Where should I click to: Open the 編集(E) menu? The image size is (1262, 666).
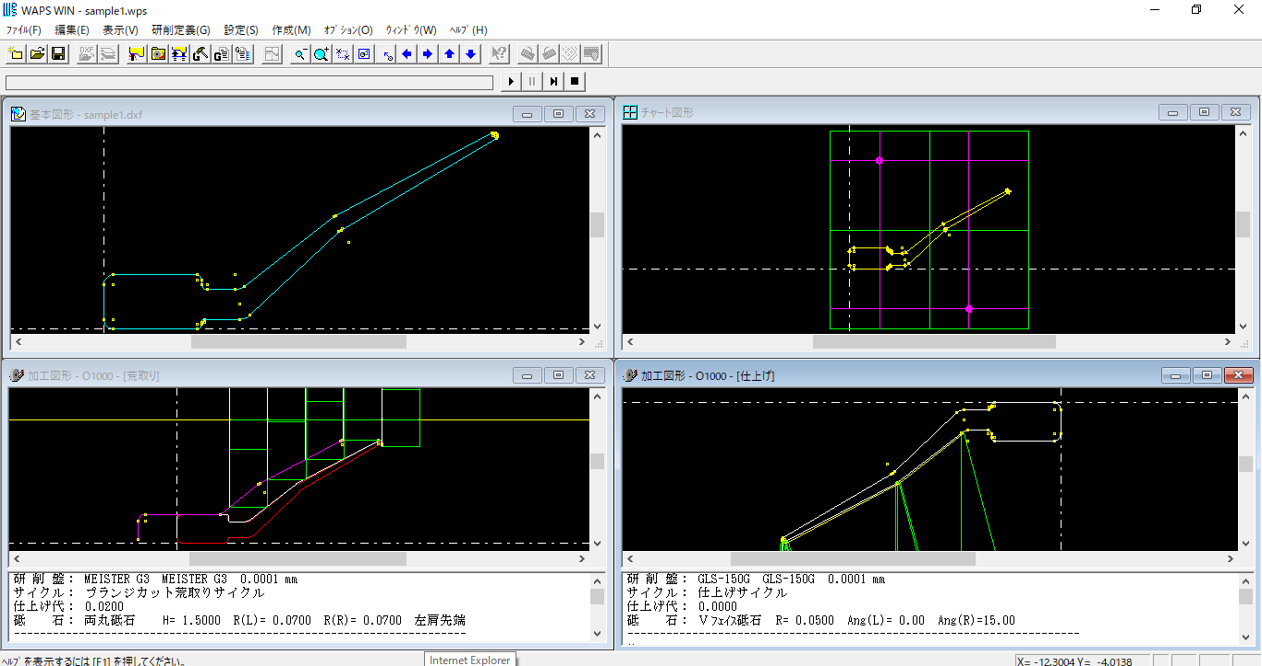[72, 30]
